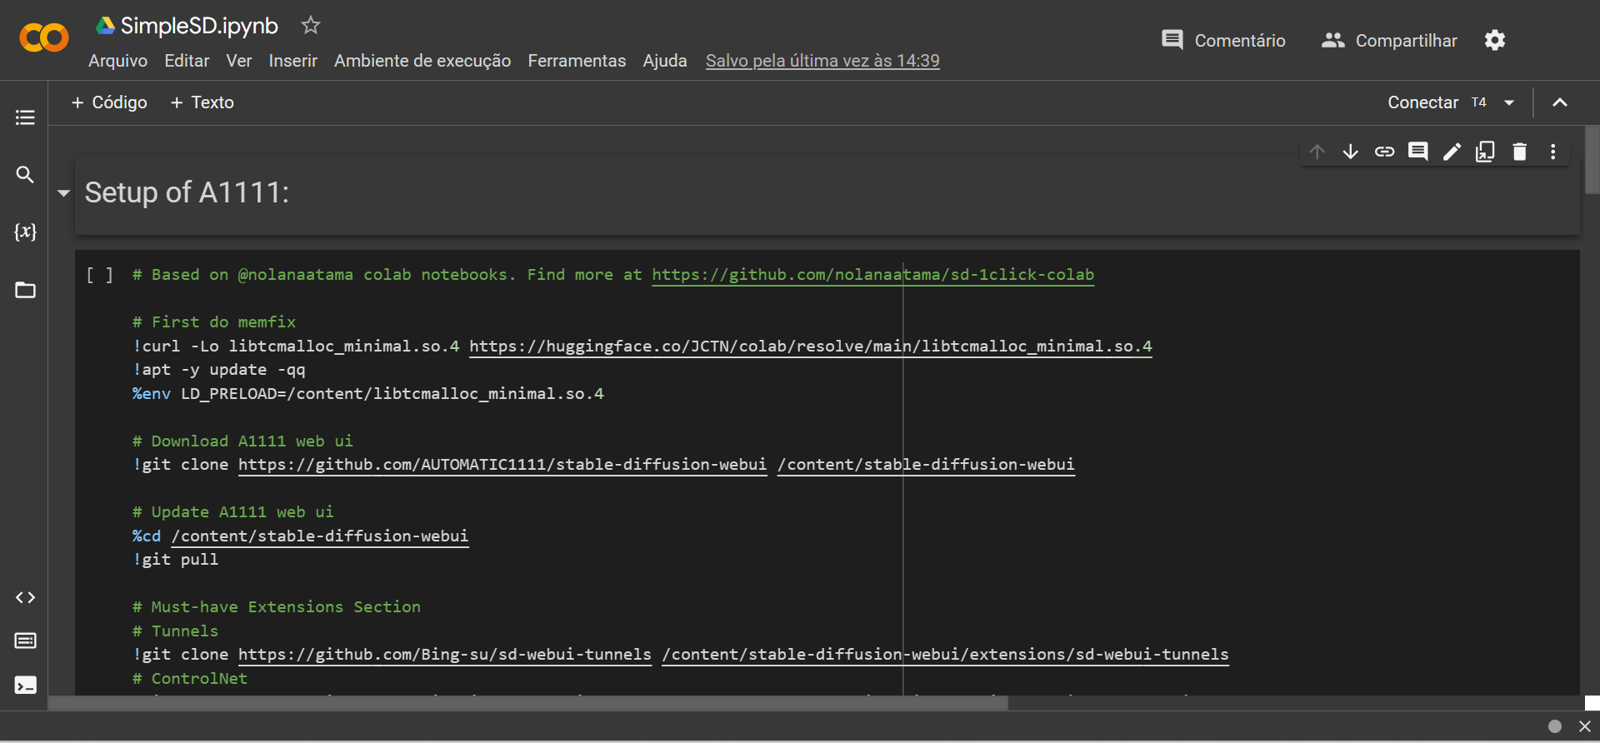Click the '# First do memfix' comment

point(214,322)
